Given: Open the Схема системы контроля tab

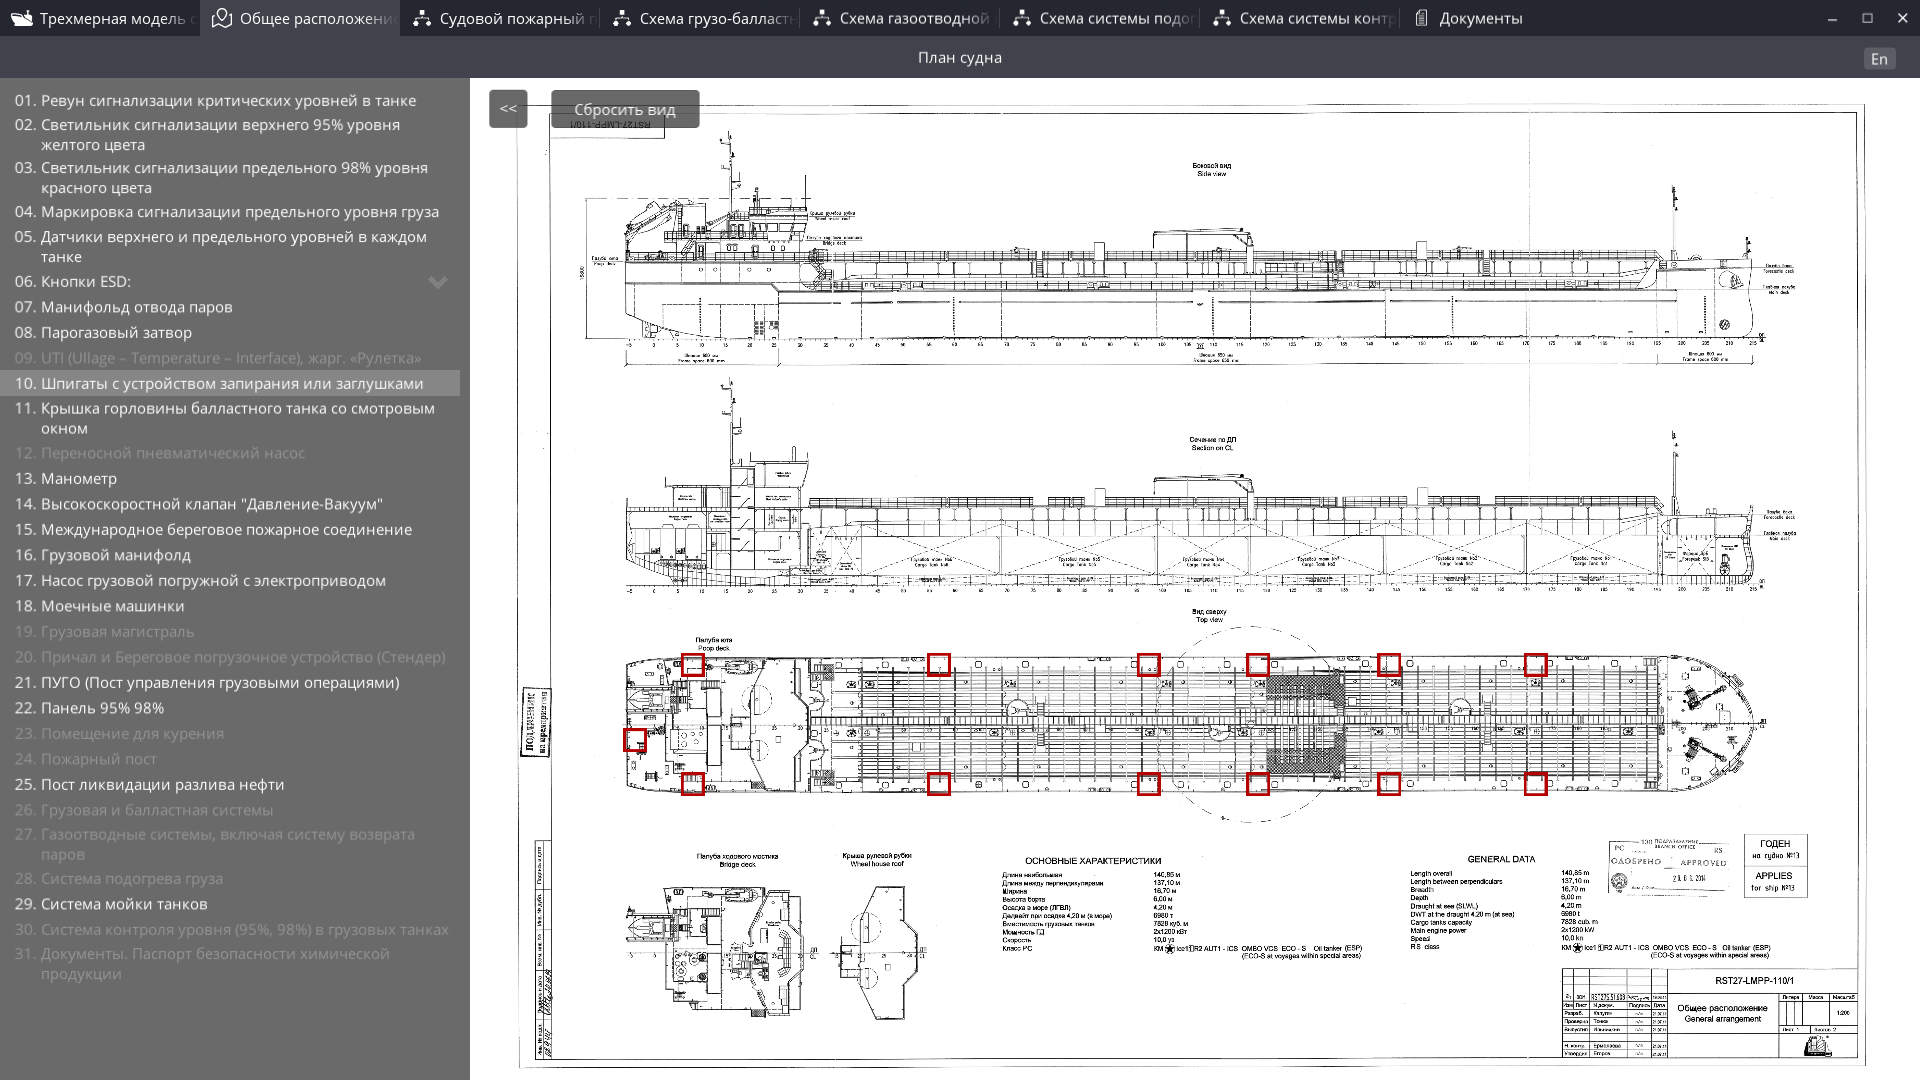Looking at the screenshot, I should pyautogui.click(x=1300, y=18).
